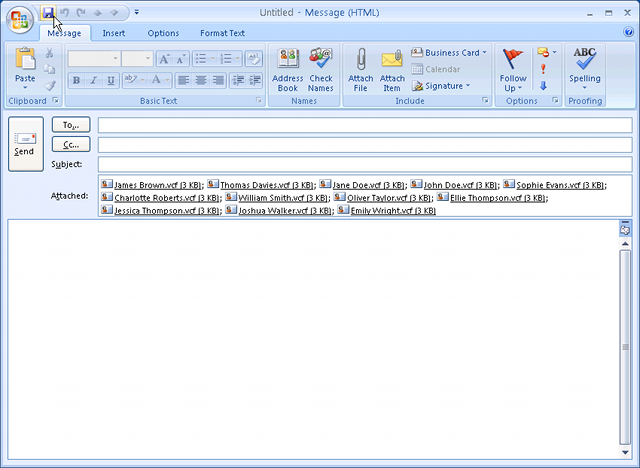Switch to the Insert tab
640x468 pixels.
pos(114,33)
